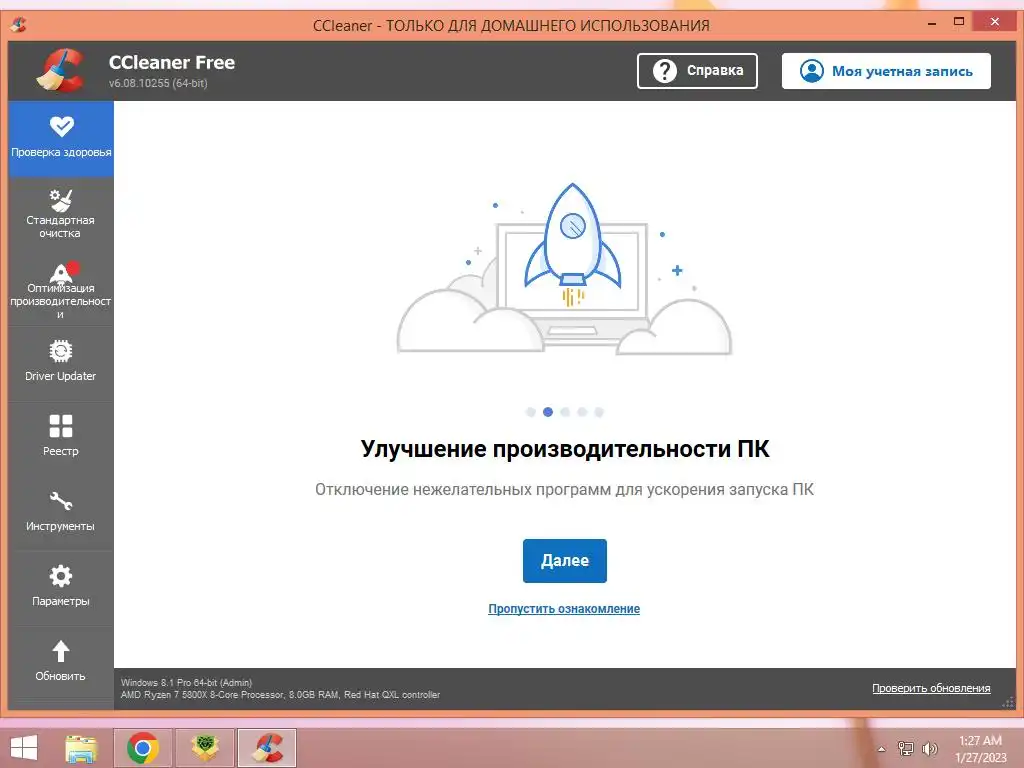1024x768 pixels.
Task: Open the Инструменты wrench section
Action: tap(61, 514)
